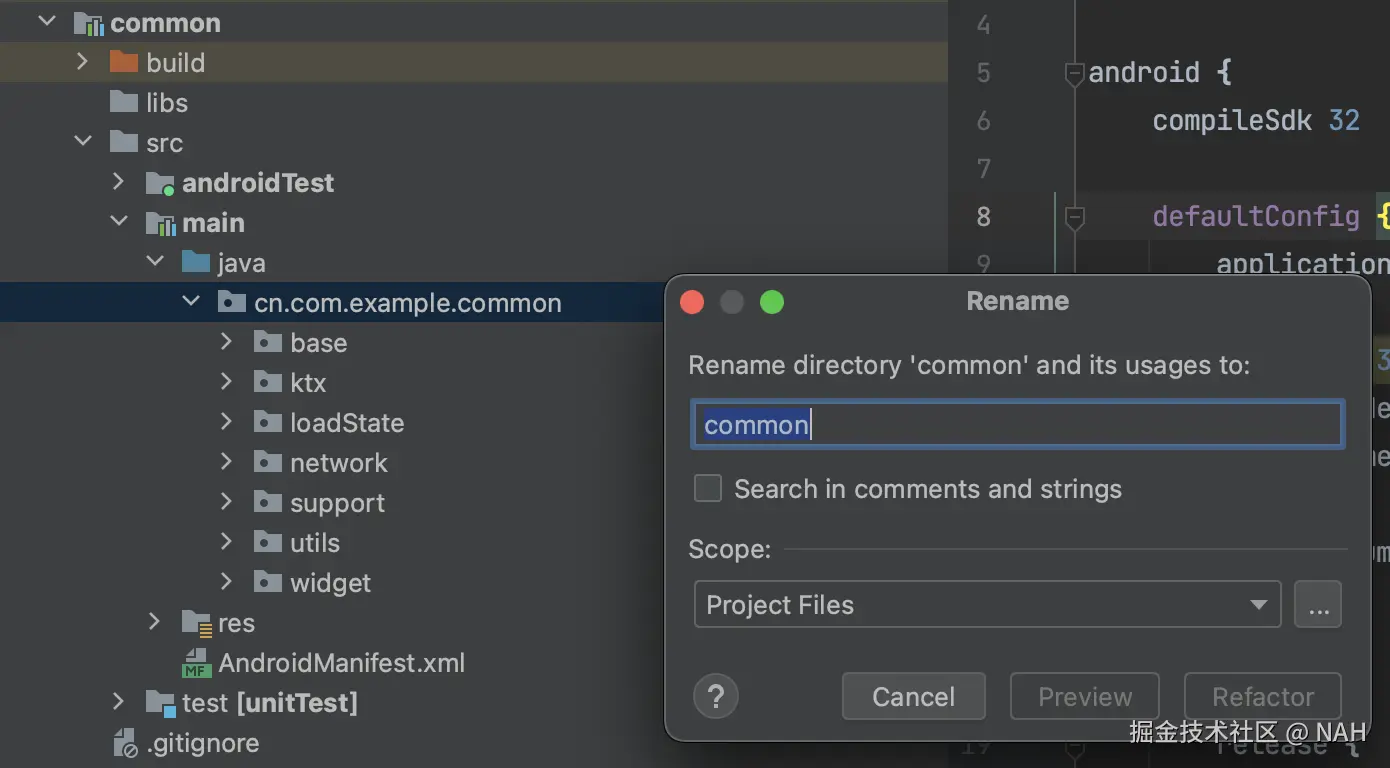Click the network package folder icon

(x=267, y=463)
